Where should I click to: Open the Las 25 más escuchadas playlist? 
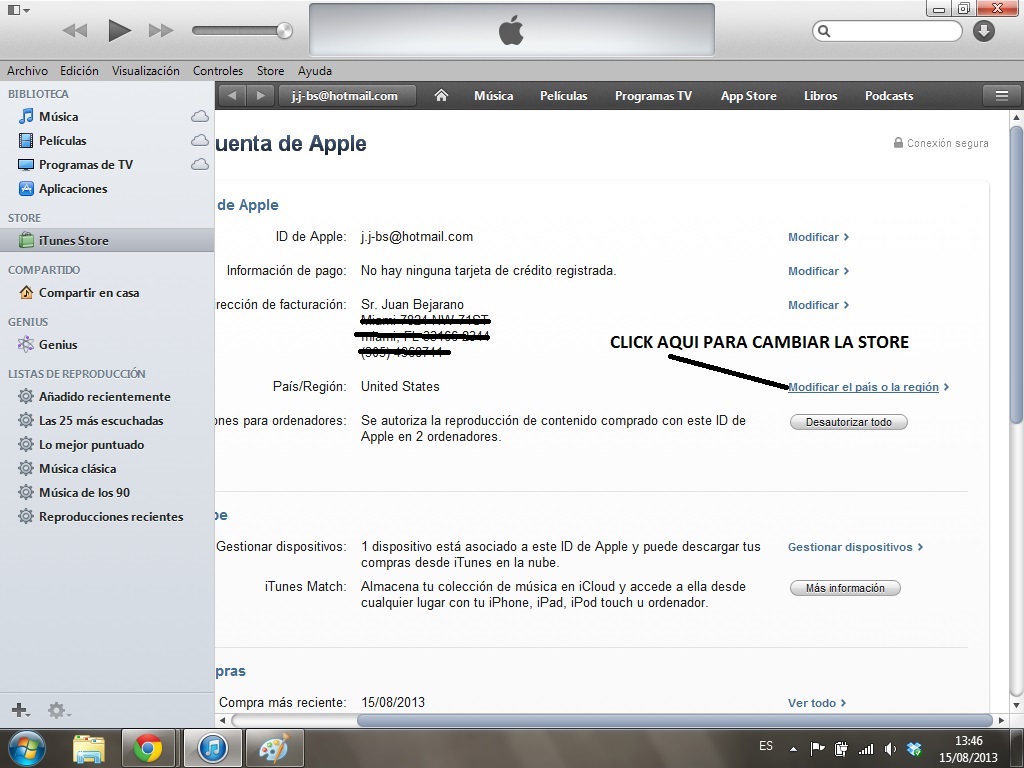(x=101, y=421)
